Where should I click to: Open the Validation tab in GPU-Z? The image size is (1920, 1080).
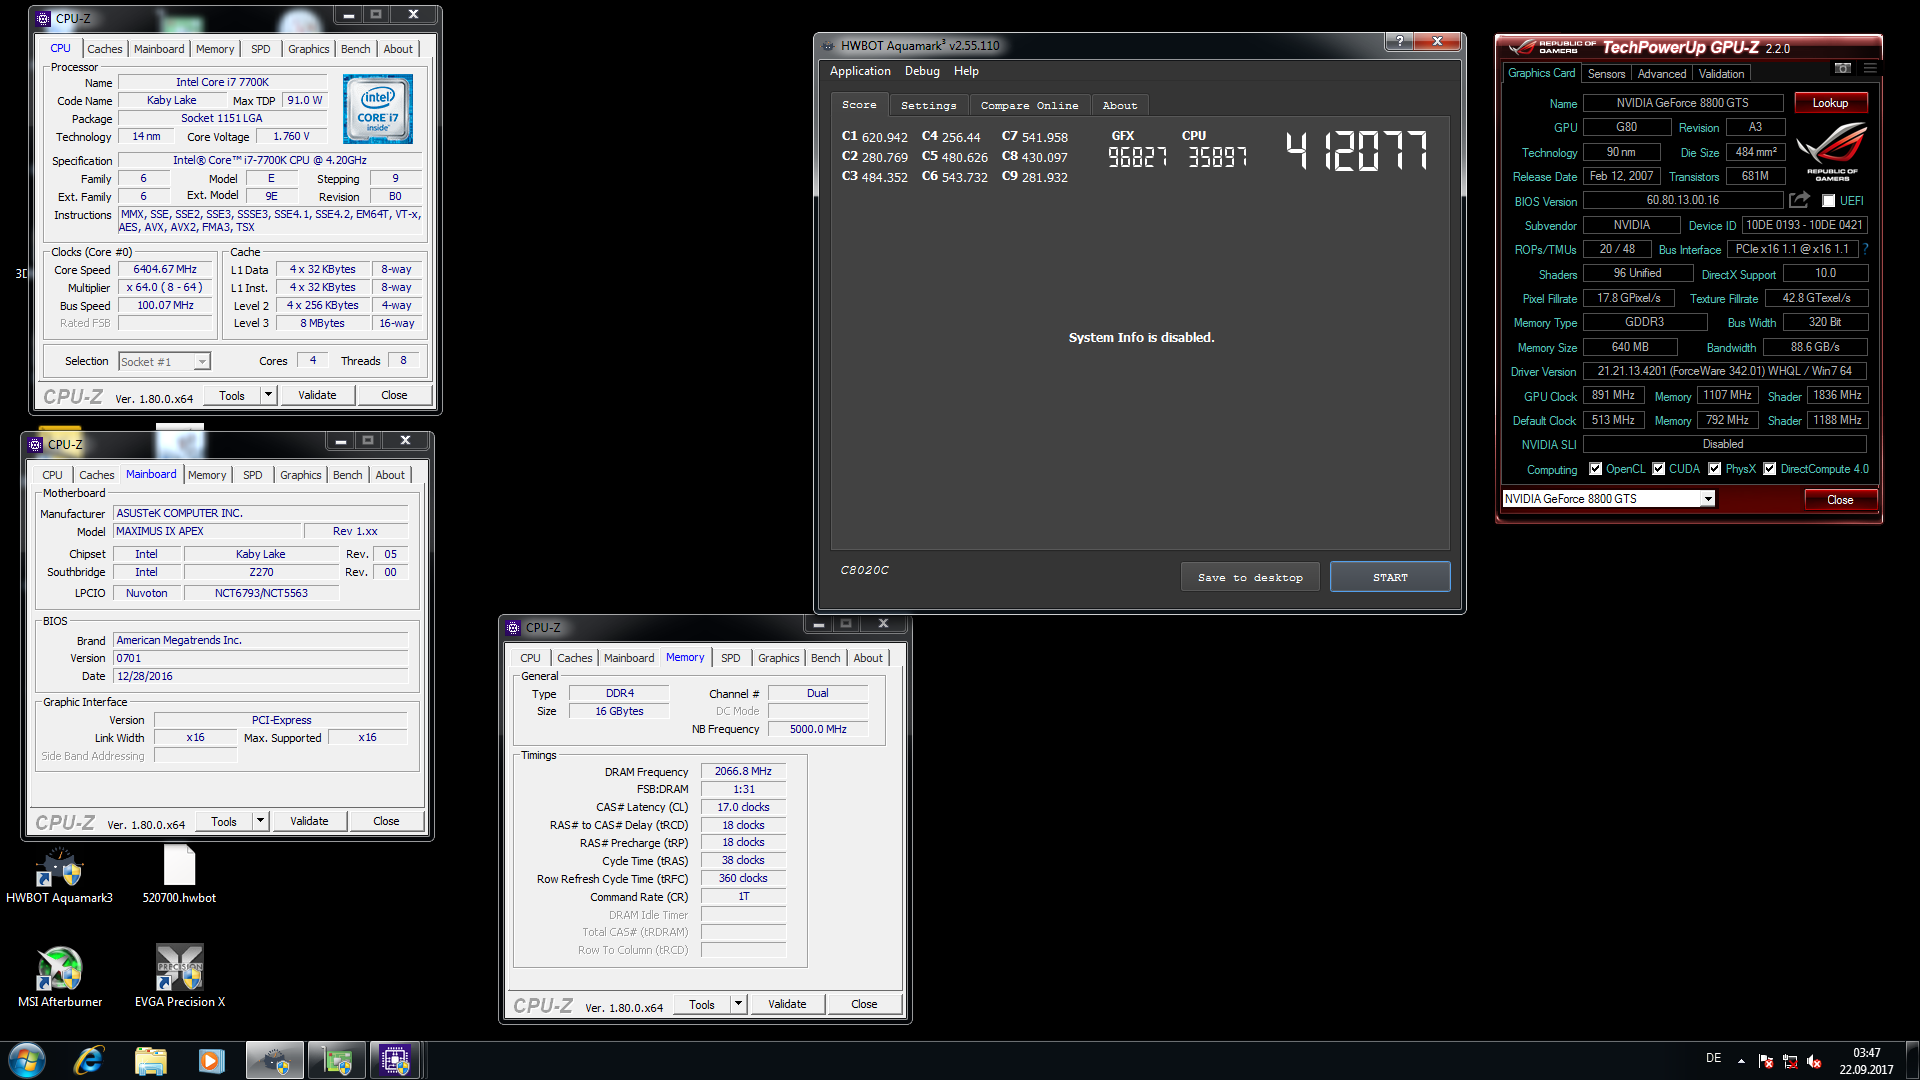point(1721,74)
